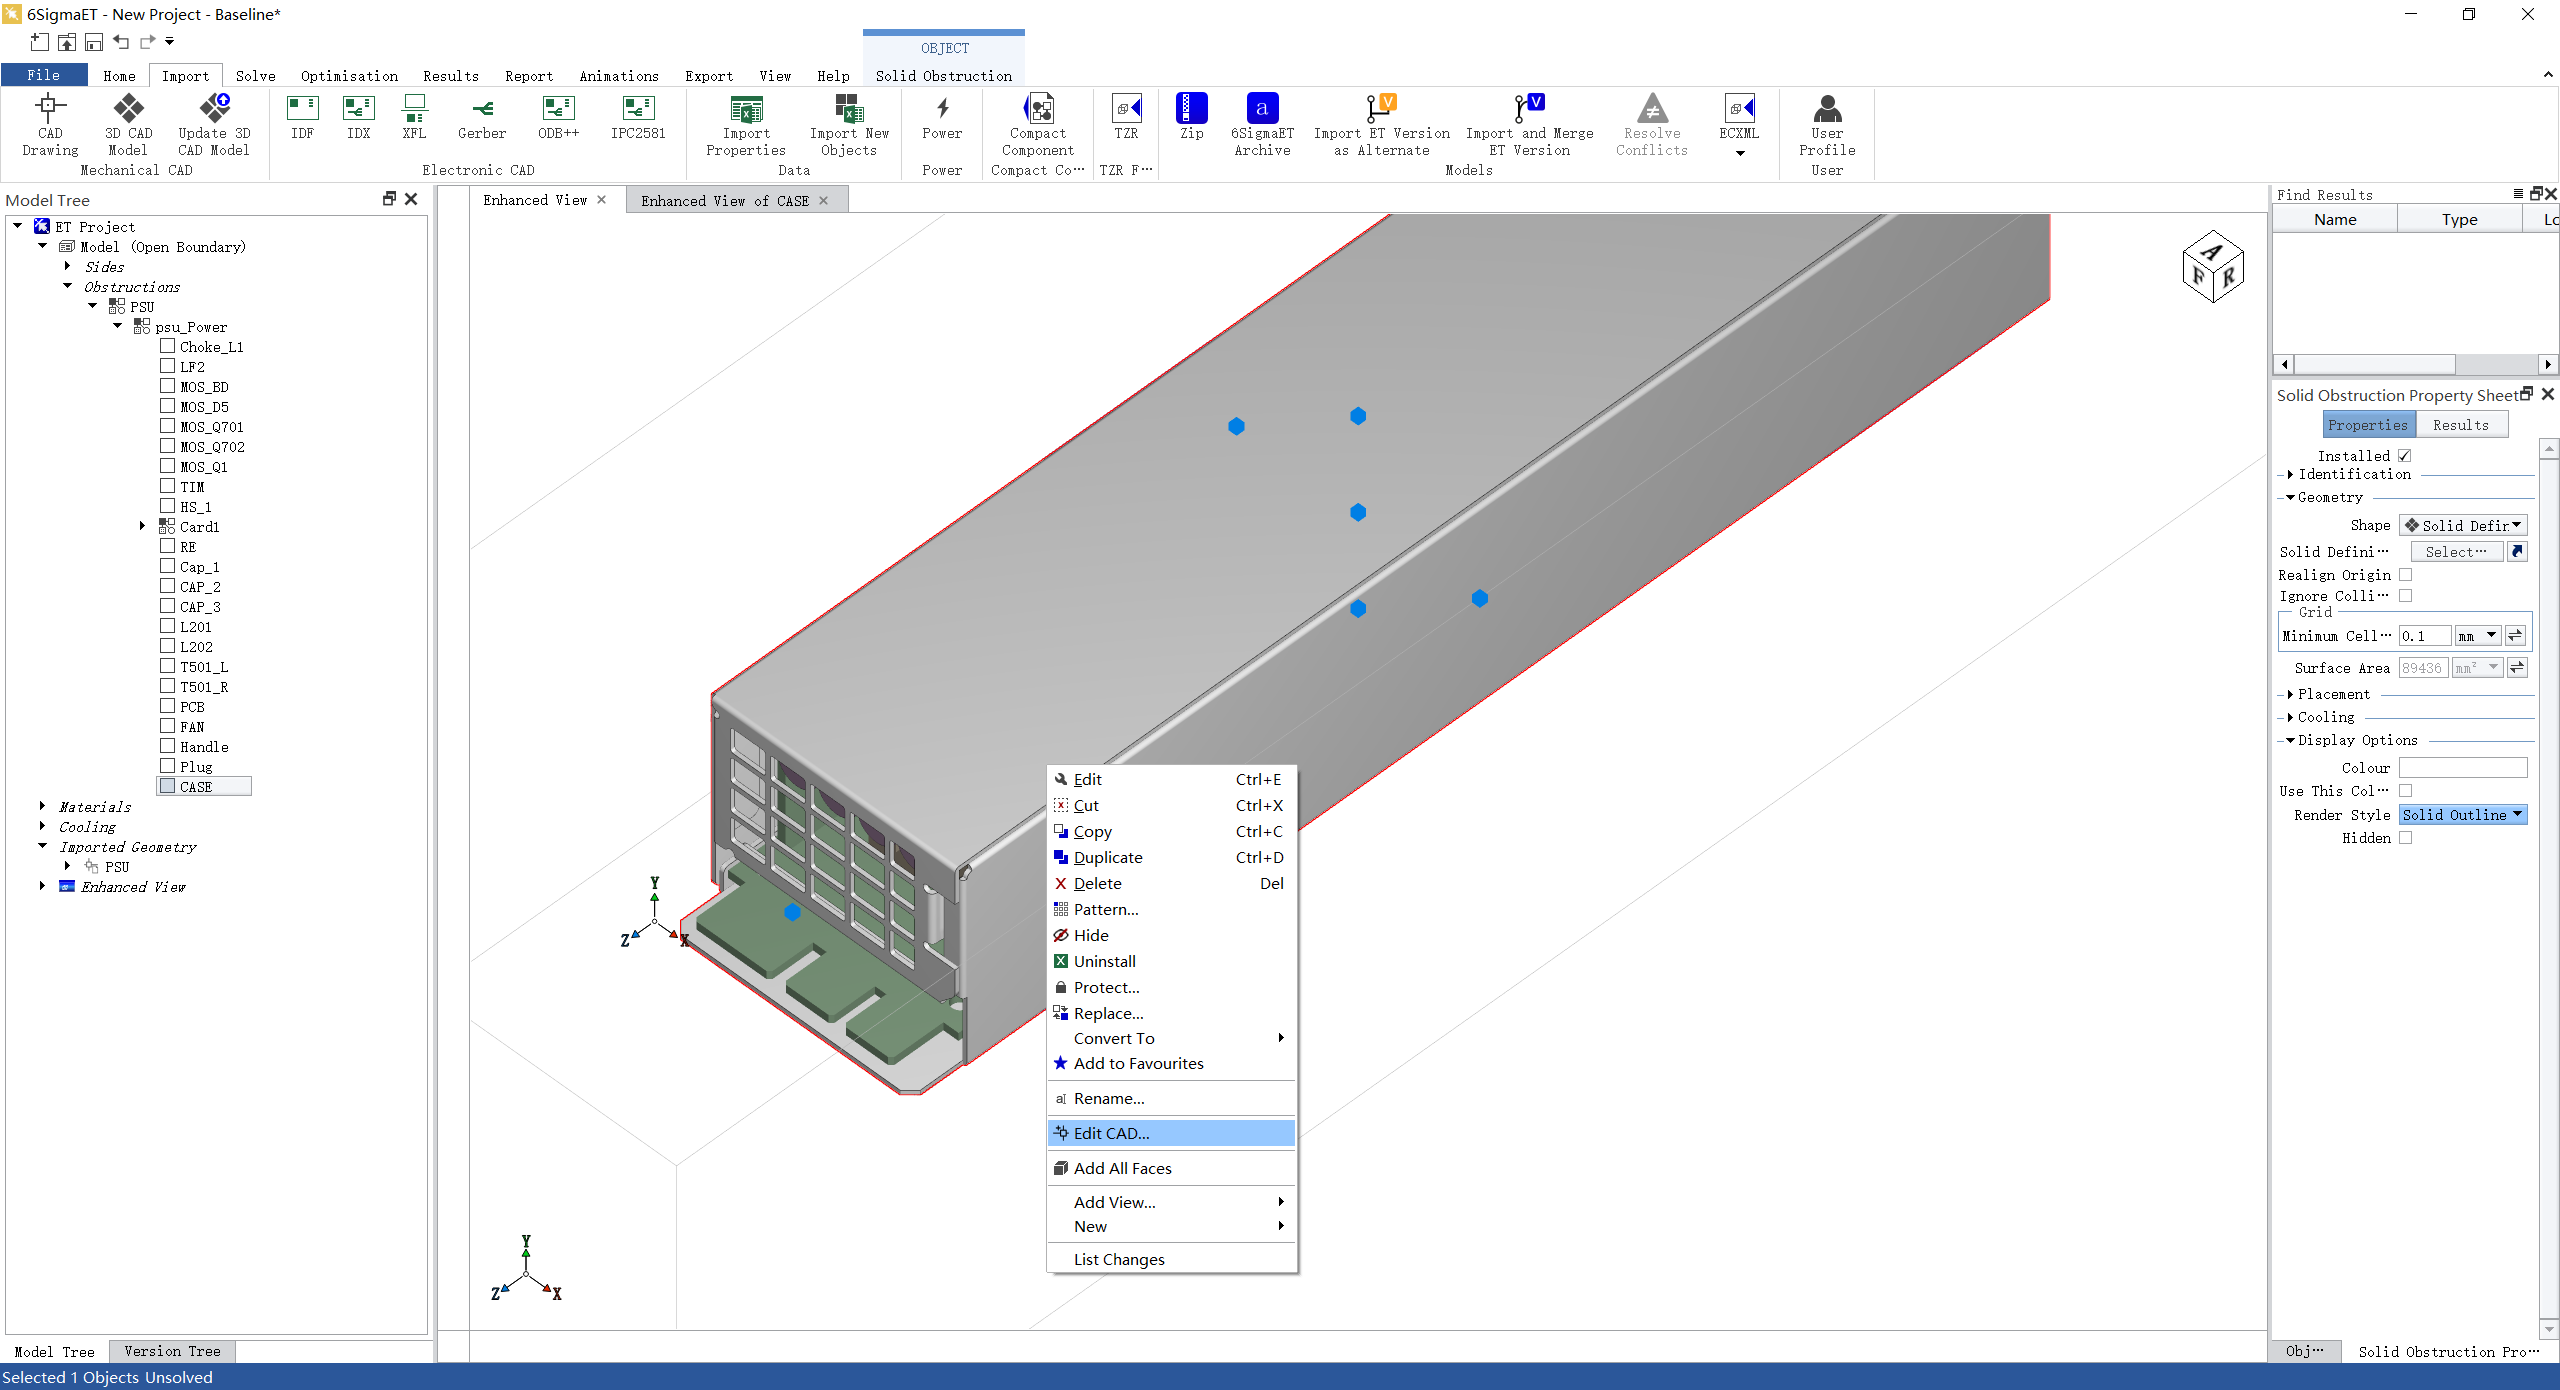Screen dimensions: 2560x1390
Task: Choose Edit CAD... from the context menu
Action: [1111, 1133]
